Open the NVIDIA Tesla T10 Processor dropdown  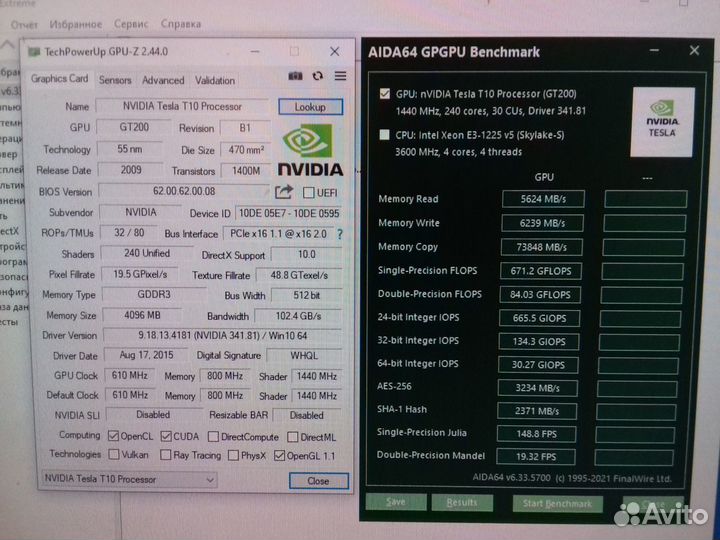(129, 479)
